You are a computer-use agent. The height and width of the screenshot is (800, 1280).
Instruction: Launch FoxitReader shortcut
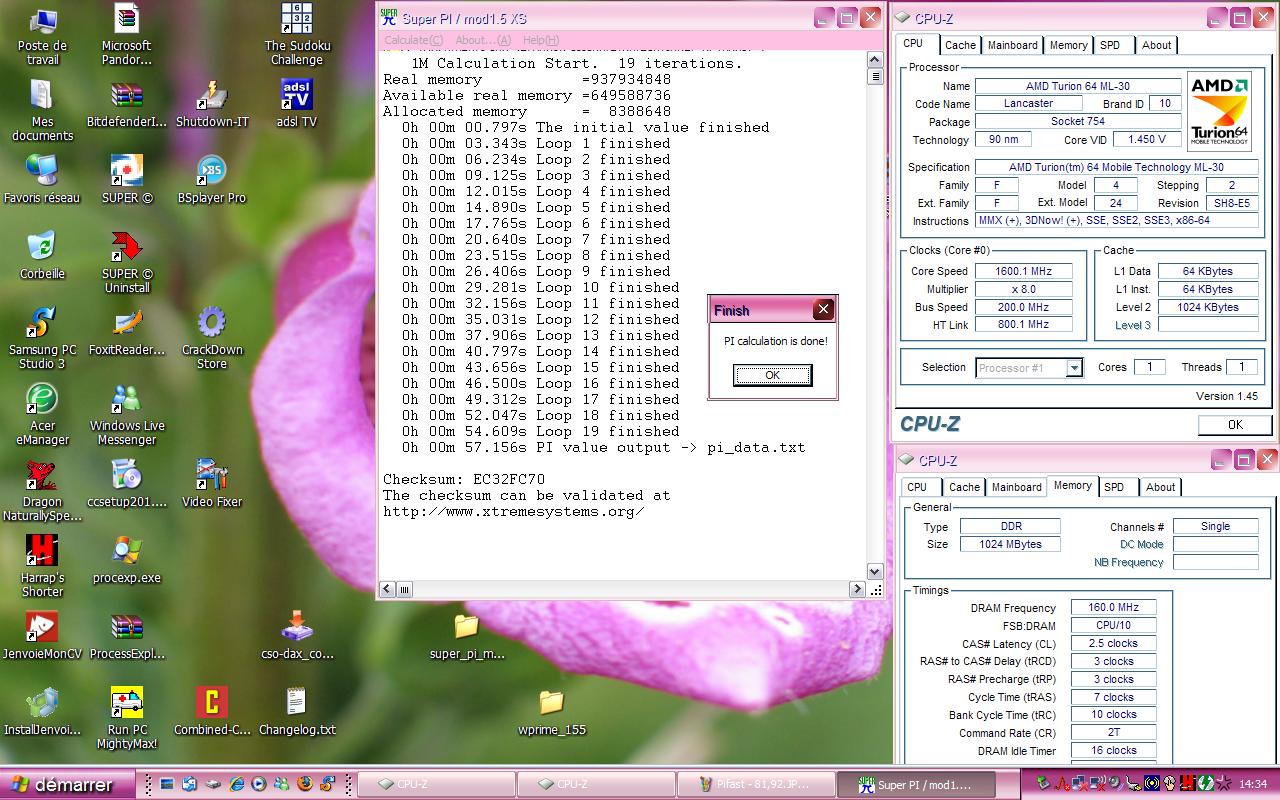pyautogui.click(x=127, y=332)
